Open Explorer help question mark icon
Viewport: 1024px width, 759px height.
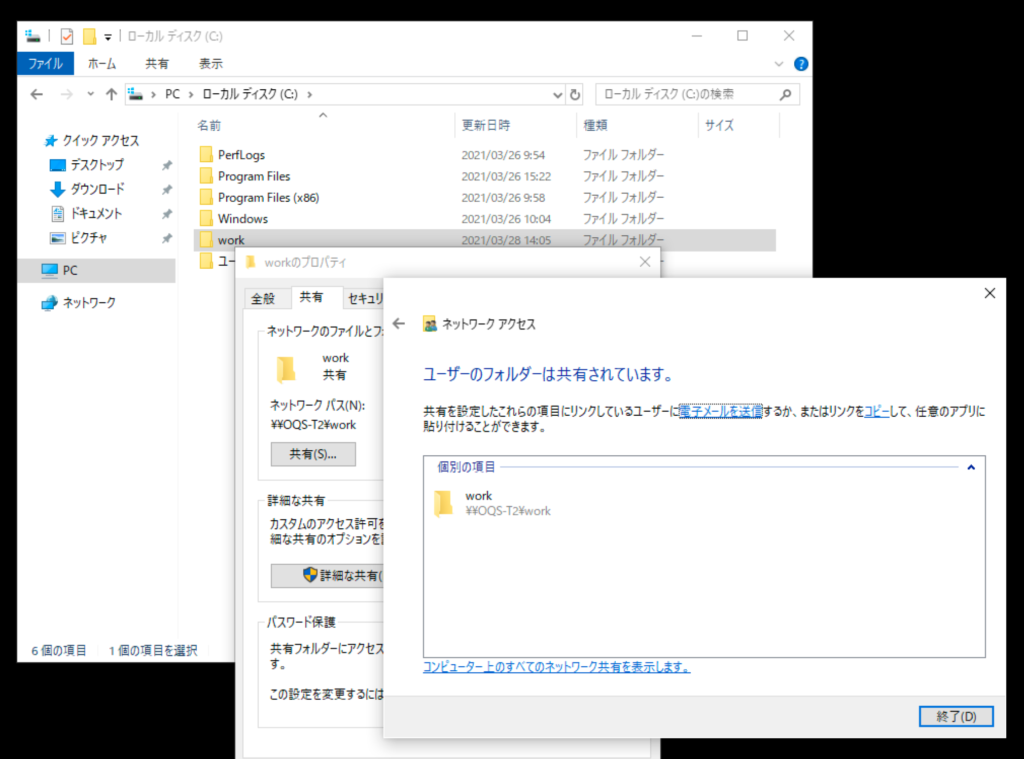(800, 63)
